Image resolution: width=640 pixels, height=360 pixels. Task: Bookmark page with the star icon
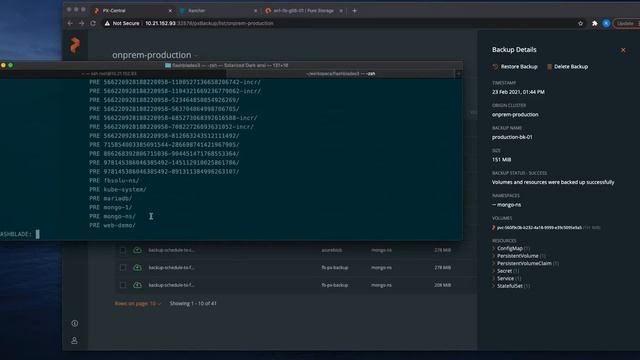coord(580,23)
